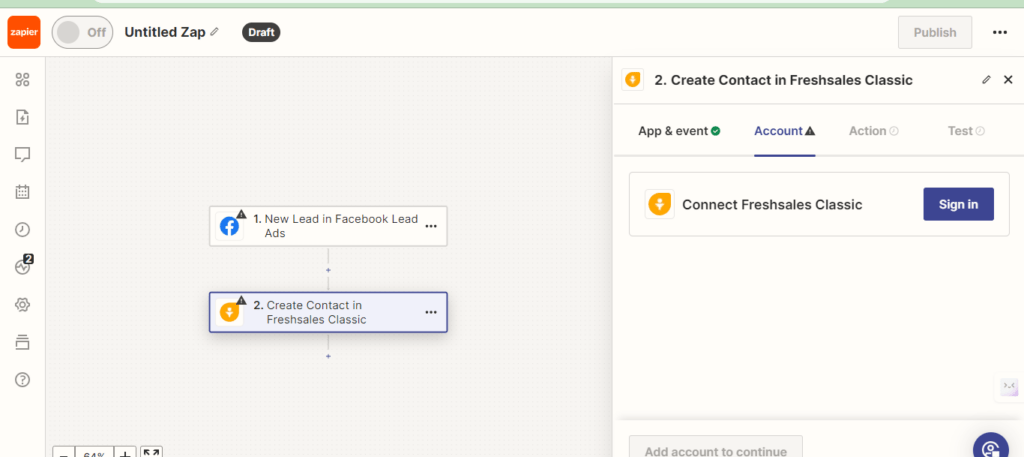Viewport: 1024px width, 457px height.
Task: Select step 2 Create Contact in Freshsales Classic
Action: tap(328, 312)
